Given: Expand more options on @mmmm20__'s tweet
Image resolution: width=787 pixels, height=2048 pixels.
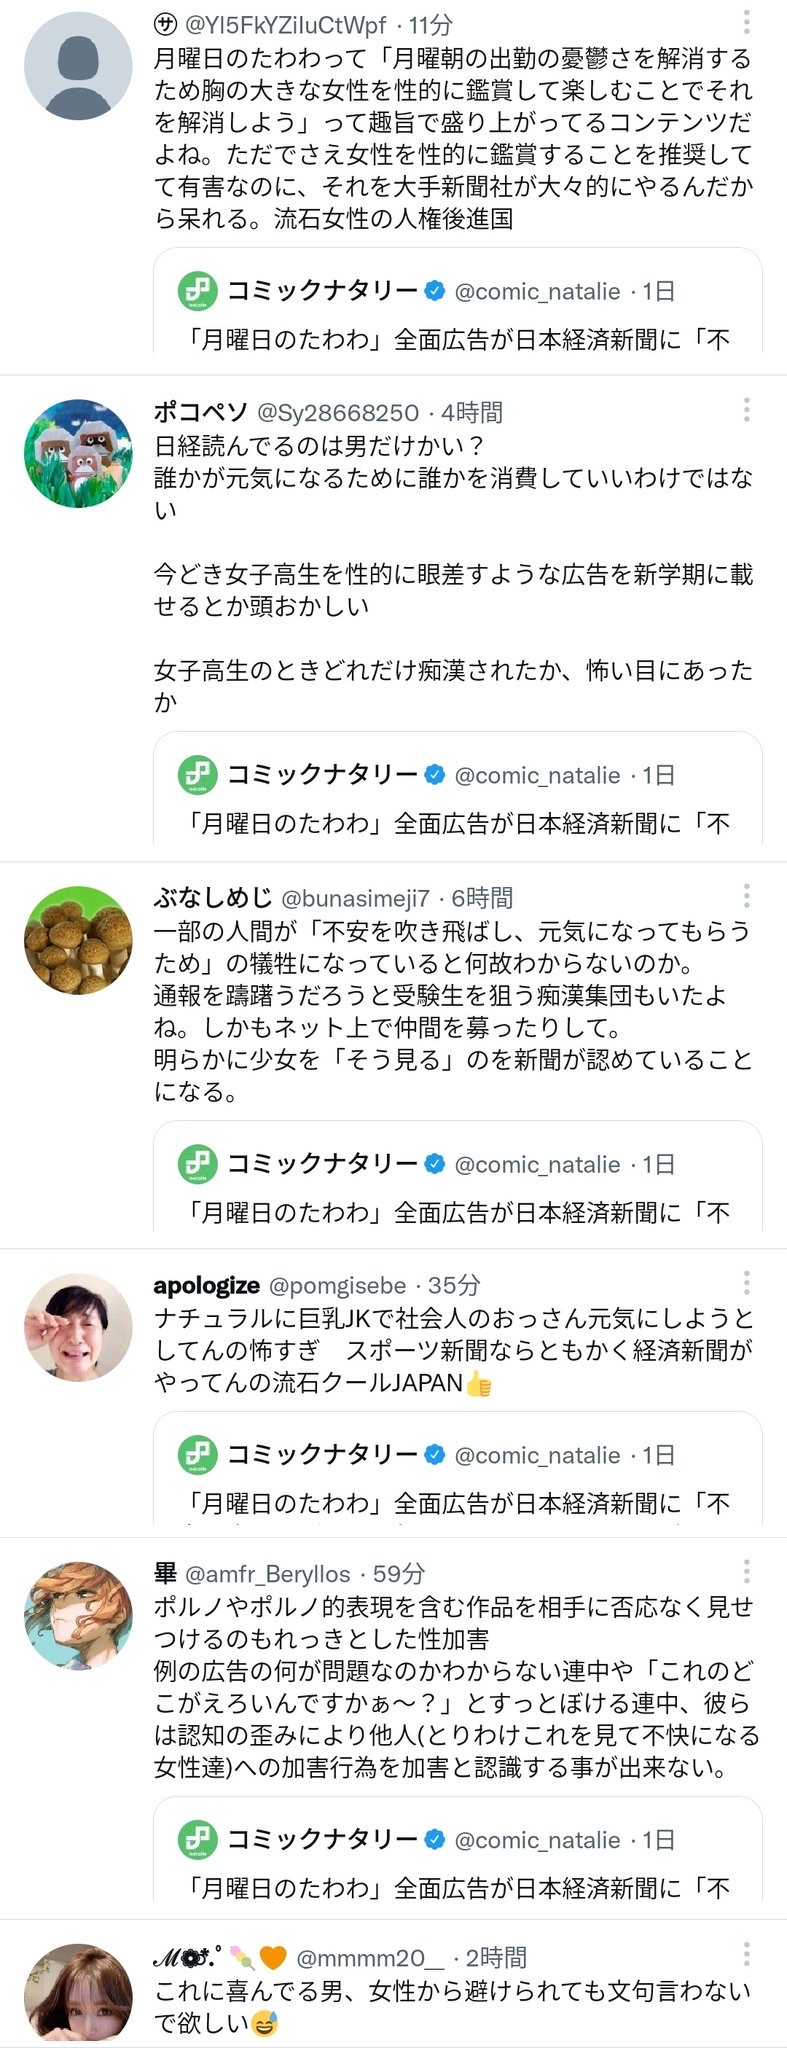Looking at the screenshot, I should point(746,1954).
